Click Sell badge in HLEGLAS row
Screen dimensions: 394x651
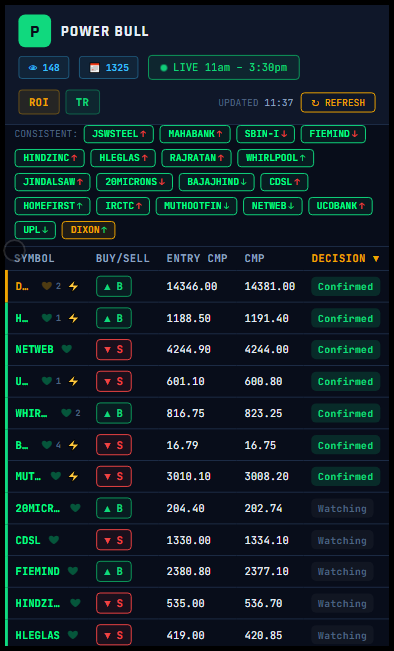coord(114,635)
